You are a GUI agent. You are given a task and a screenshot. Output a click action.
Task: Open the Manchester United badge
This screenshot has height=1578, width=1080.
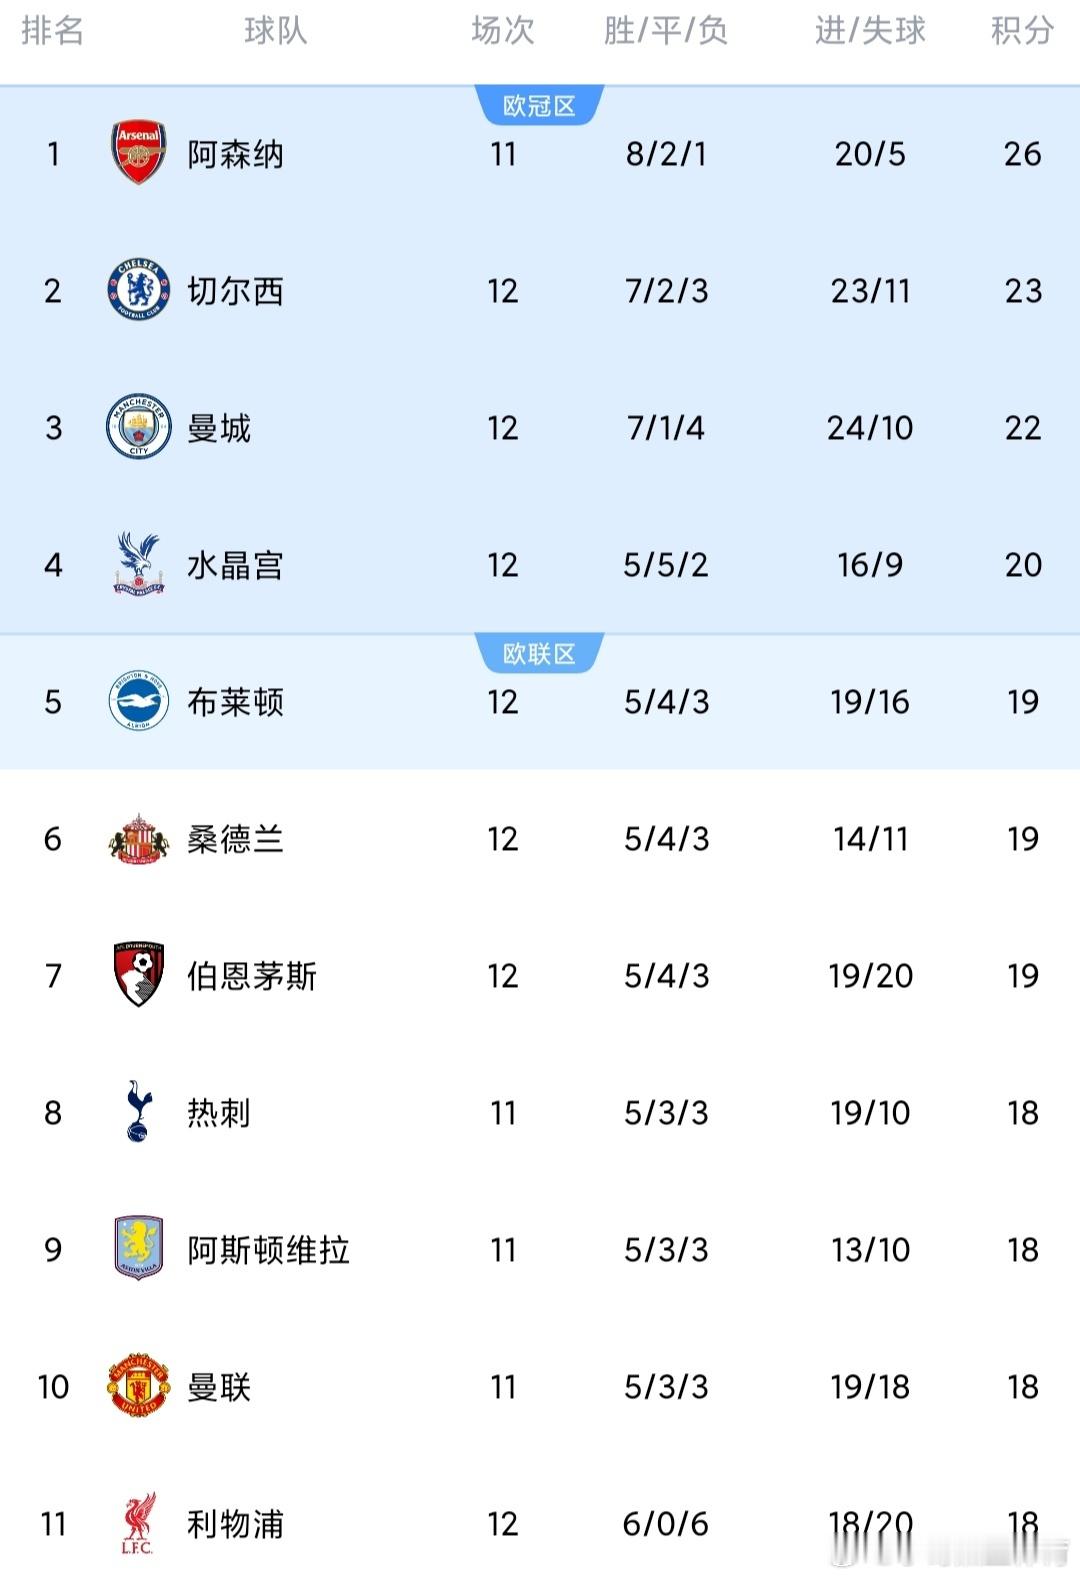pyautogui.click(x=138, y=1386)
